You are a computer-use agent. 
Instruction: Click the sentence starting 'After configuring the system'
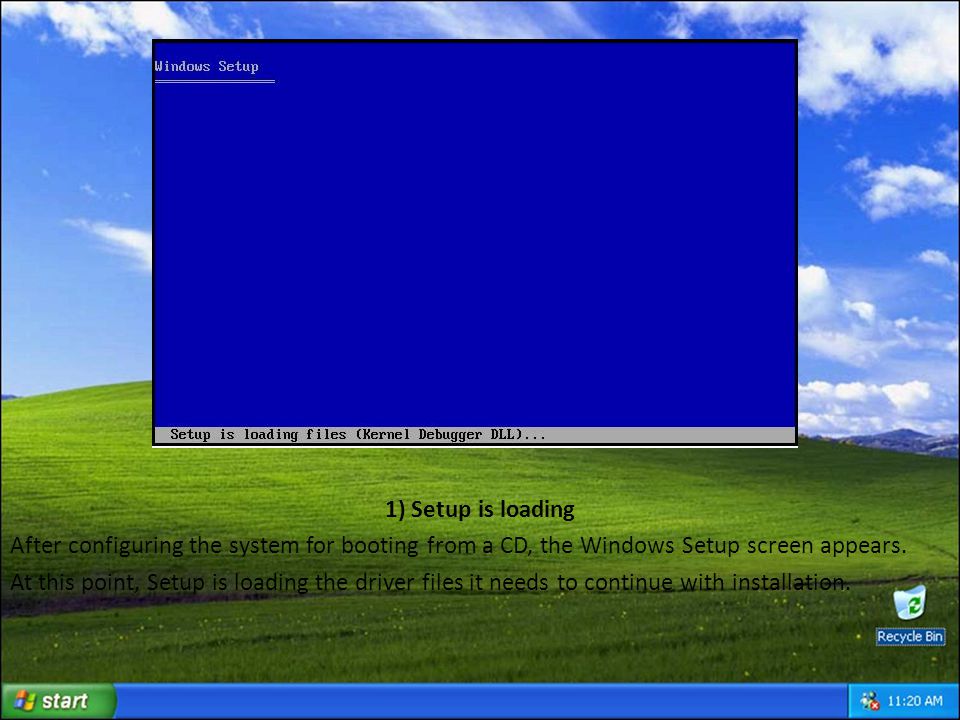pyautogui.click(x=458, y=545)
